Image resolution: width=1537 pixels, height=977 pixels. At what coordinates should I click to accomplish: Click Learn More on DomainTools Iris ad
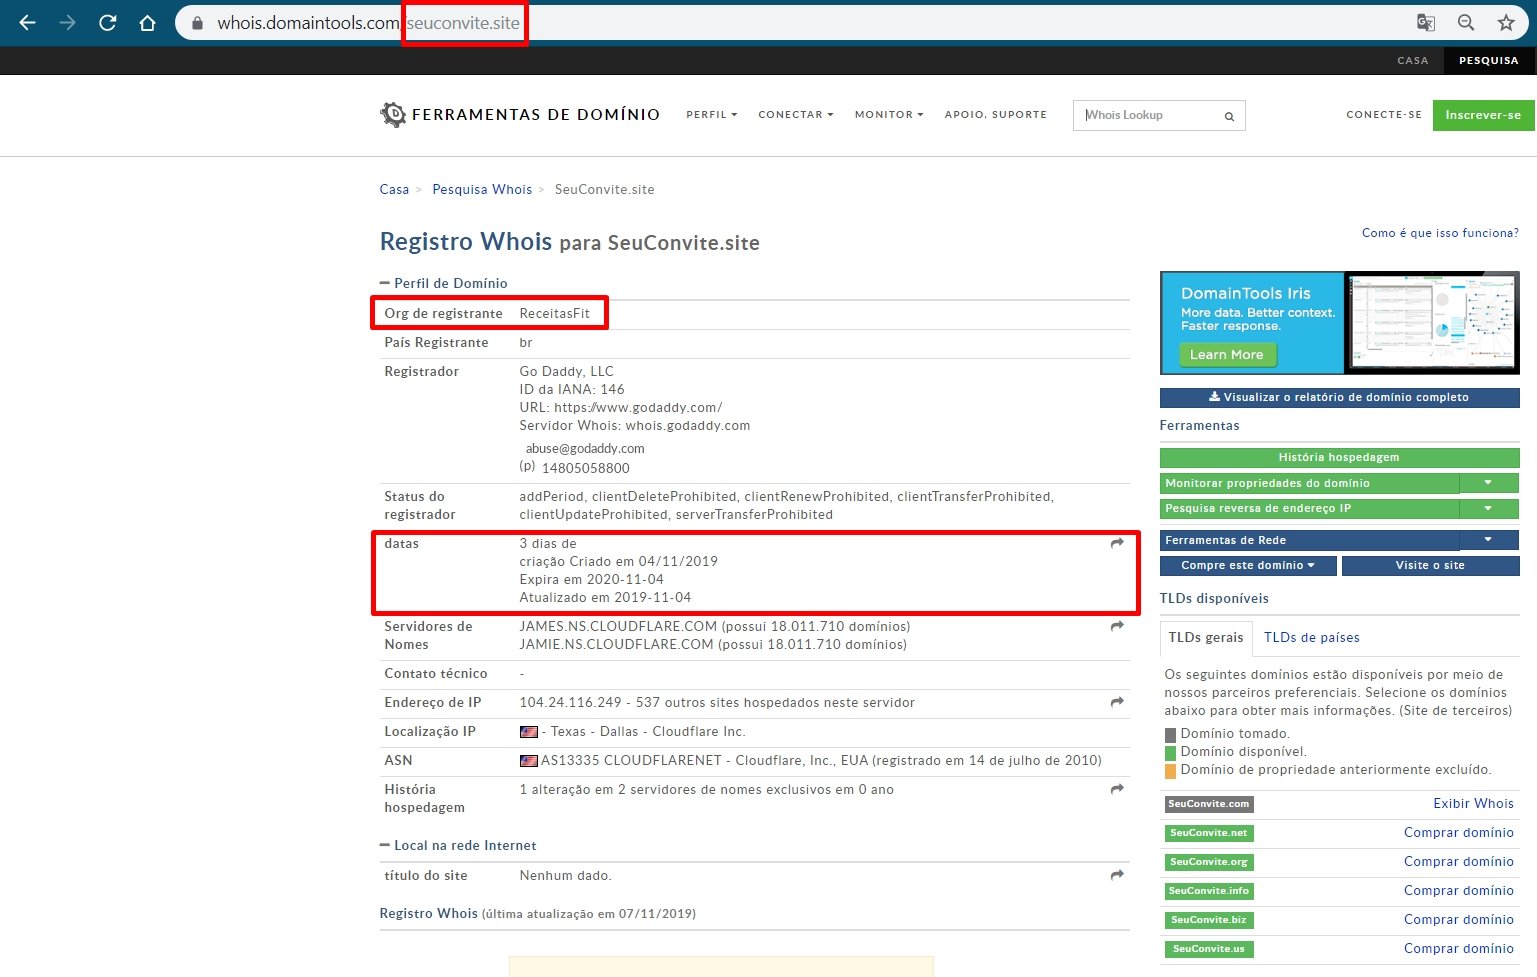click(1226, 355)
